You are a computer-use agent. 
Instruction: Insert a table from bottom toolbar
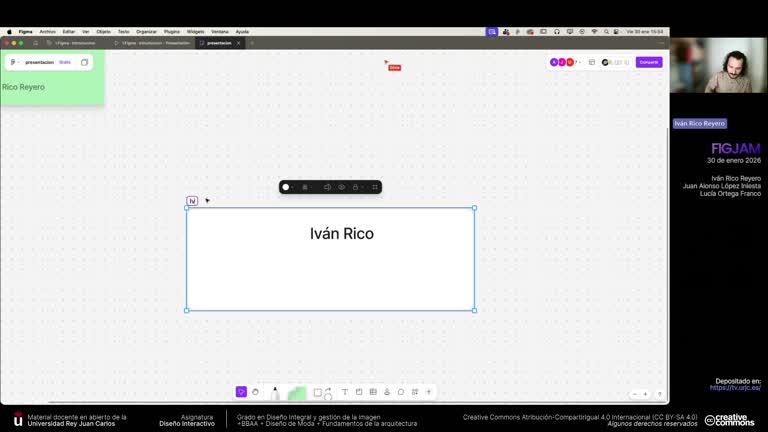(373, 392)
